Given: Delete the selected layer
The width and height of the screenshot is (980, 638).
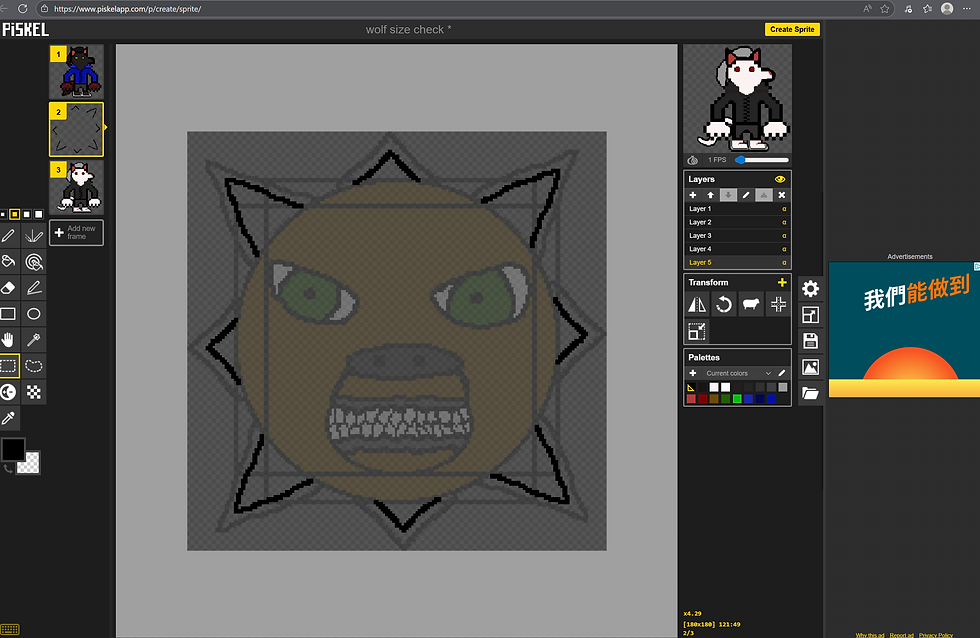Looking at the screenshot, I should [781, 195].
